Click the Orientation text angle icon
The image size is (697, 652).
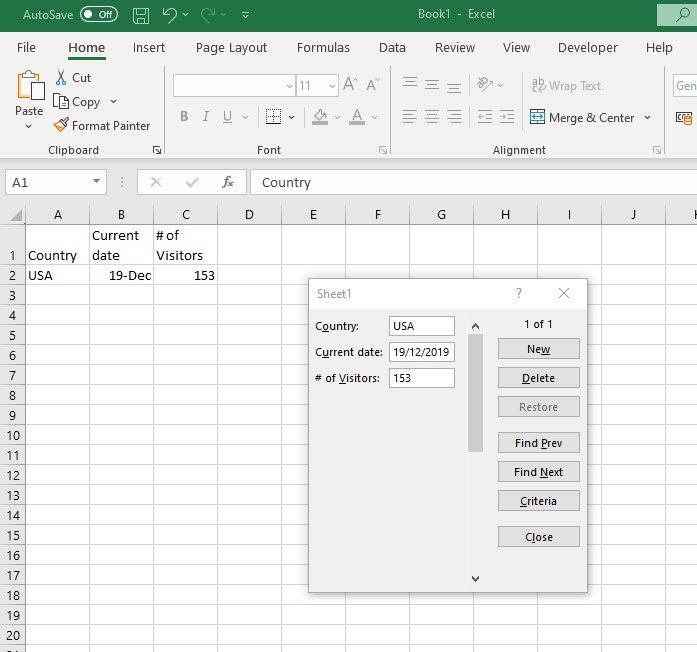[485, 84]
